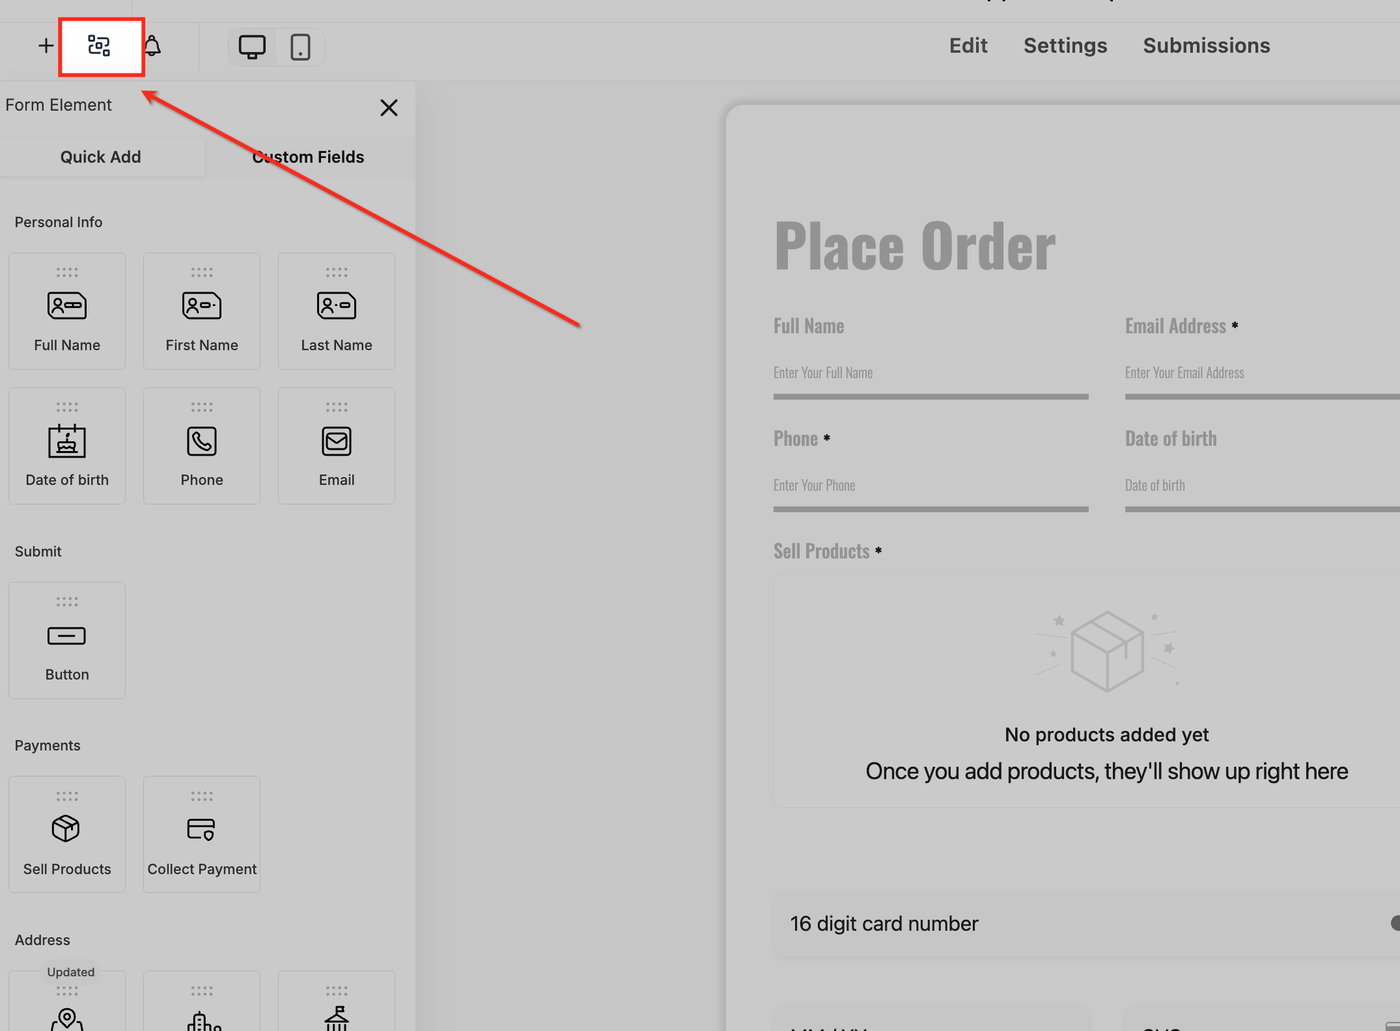This screenshot has height=1031, width=1400.
Task: Click the Address section label
Action: coord(43,940)
